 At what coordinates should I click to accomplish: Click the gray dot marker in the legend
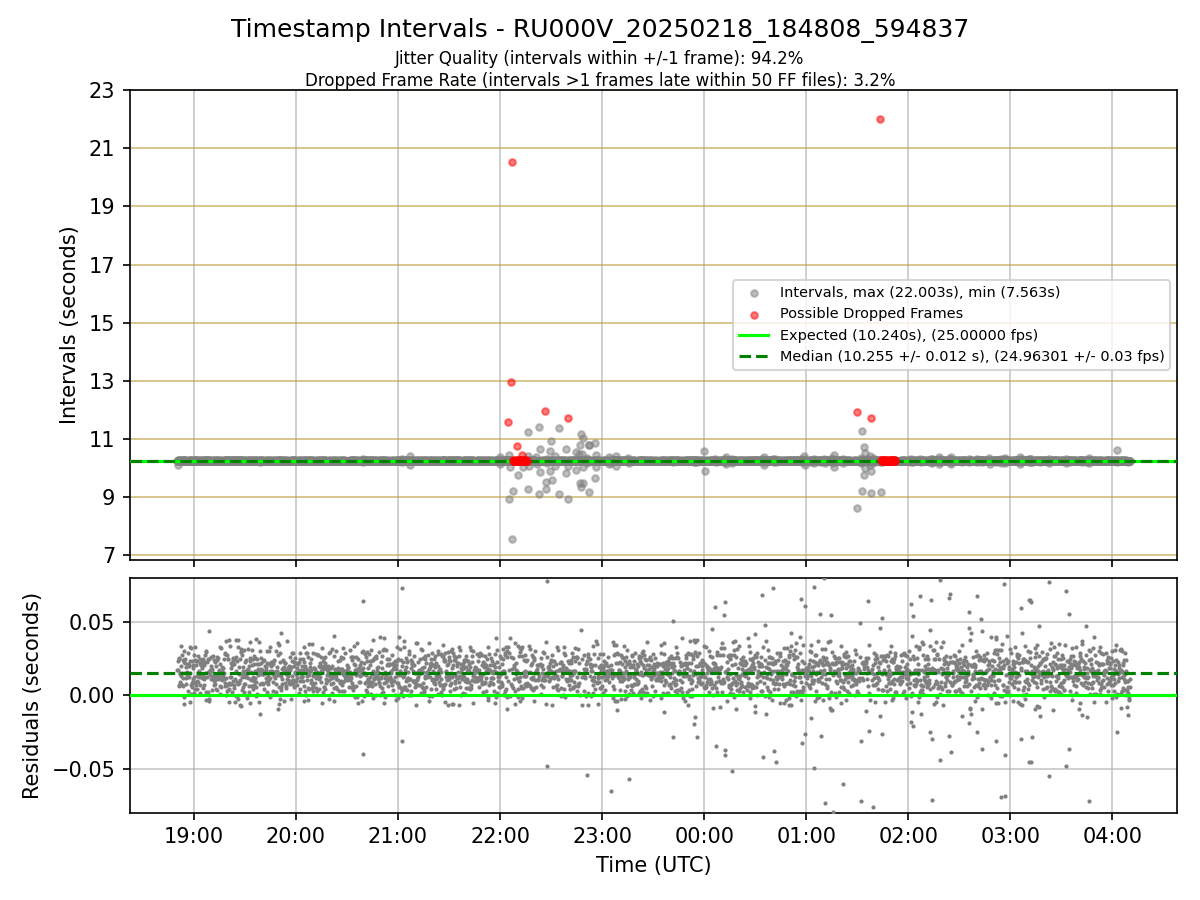[755, 293]
